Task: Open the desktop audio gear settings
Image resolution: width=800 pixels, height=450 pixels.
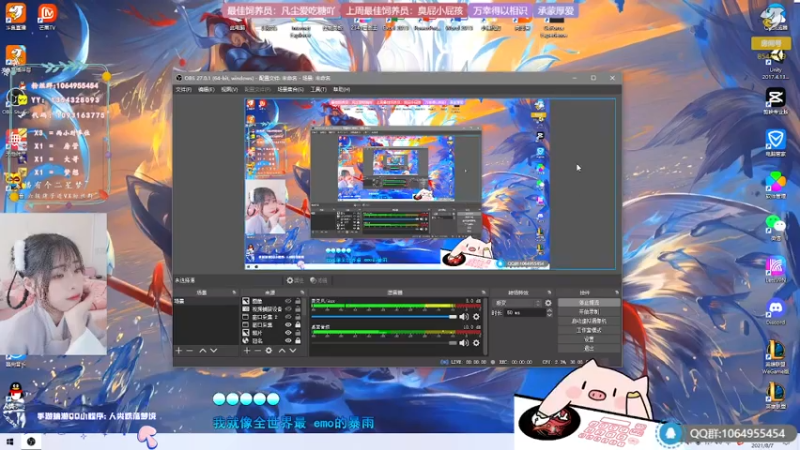Action: pyautogui.click(x=476, y=343)
